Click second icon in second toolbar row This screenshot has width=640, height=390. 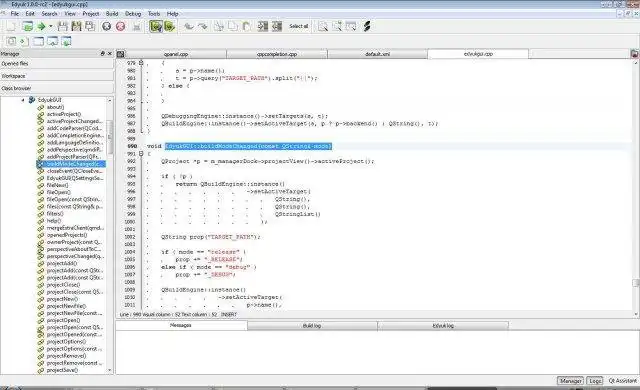point(24,41)
